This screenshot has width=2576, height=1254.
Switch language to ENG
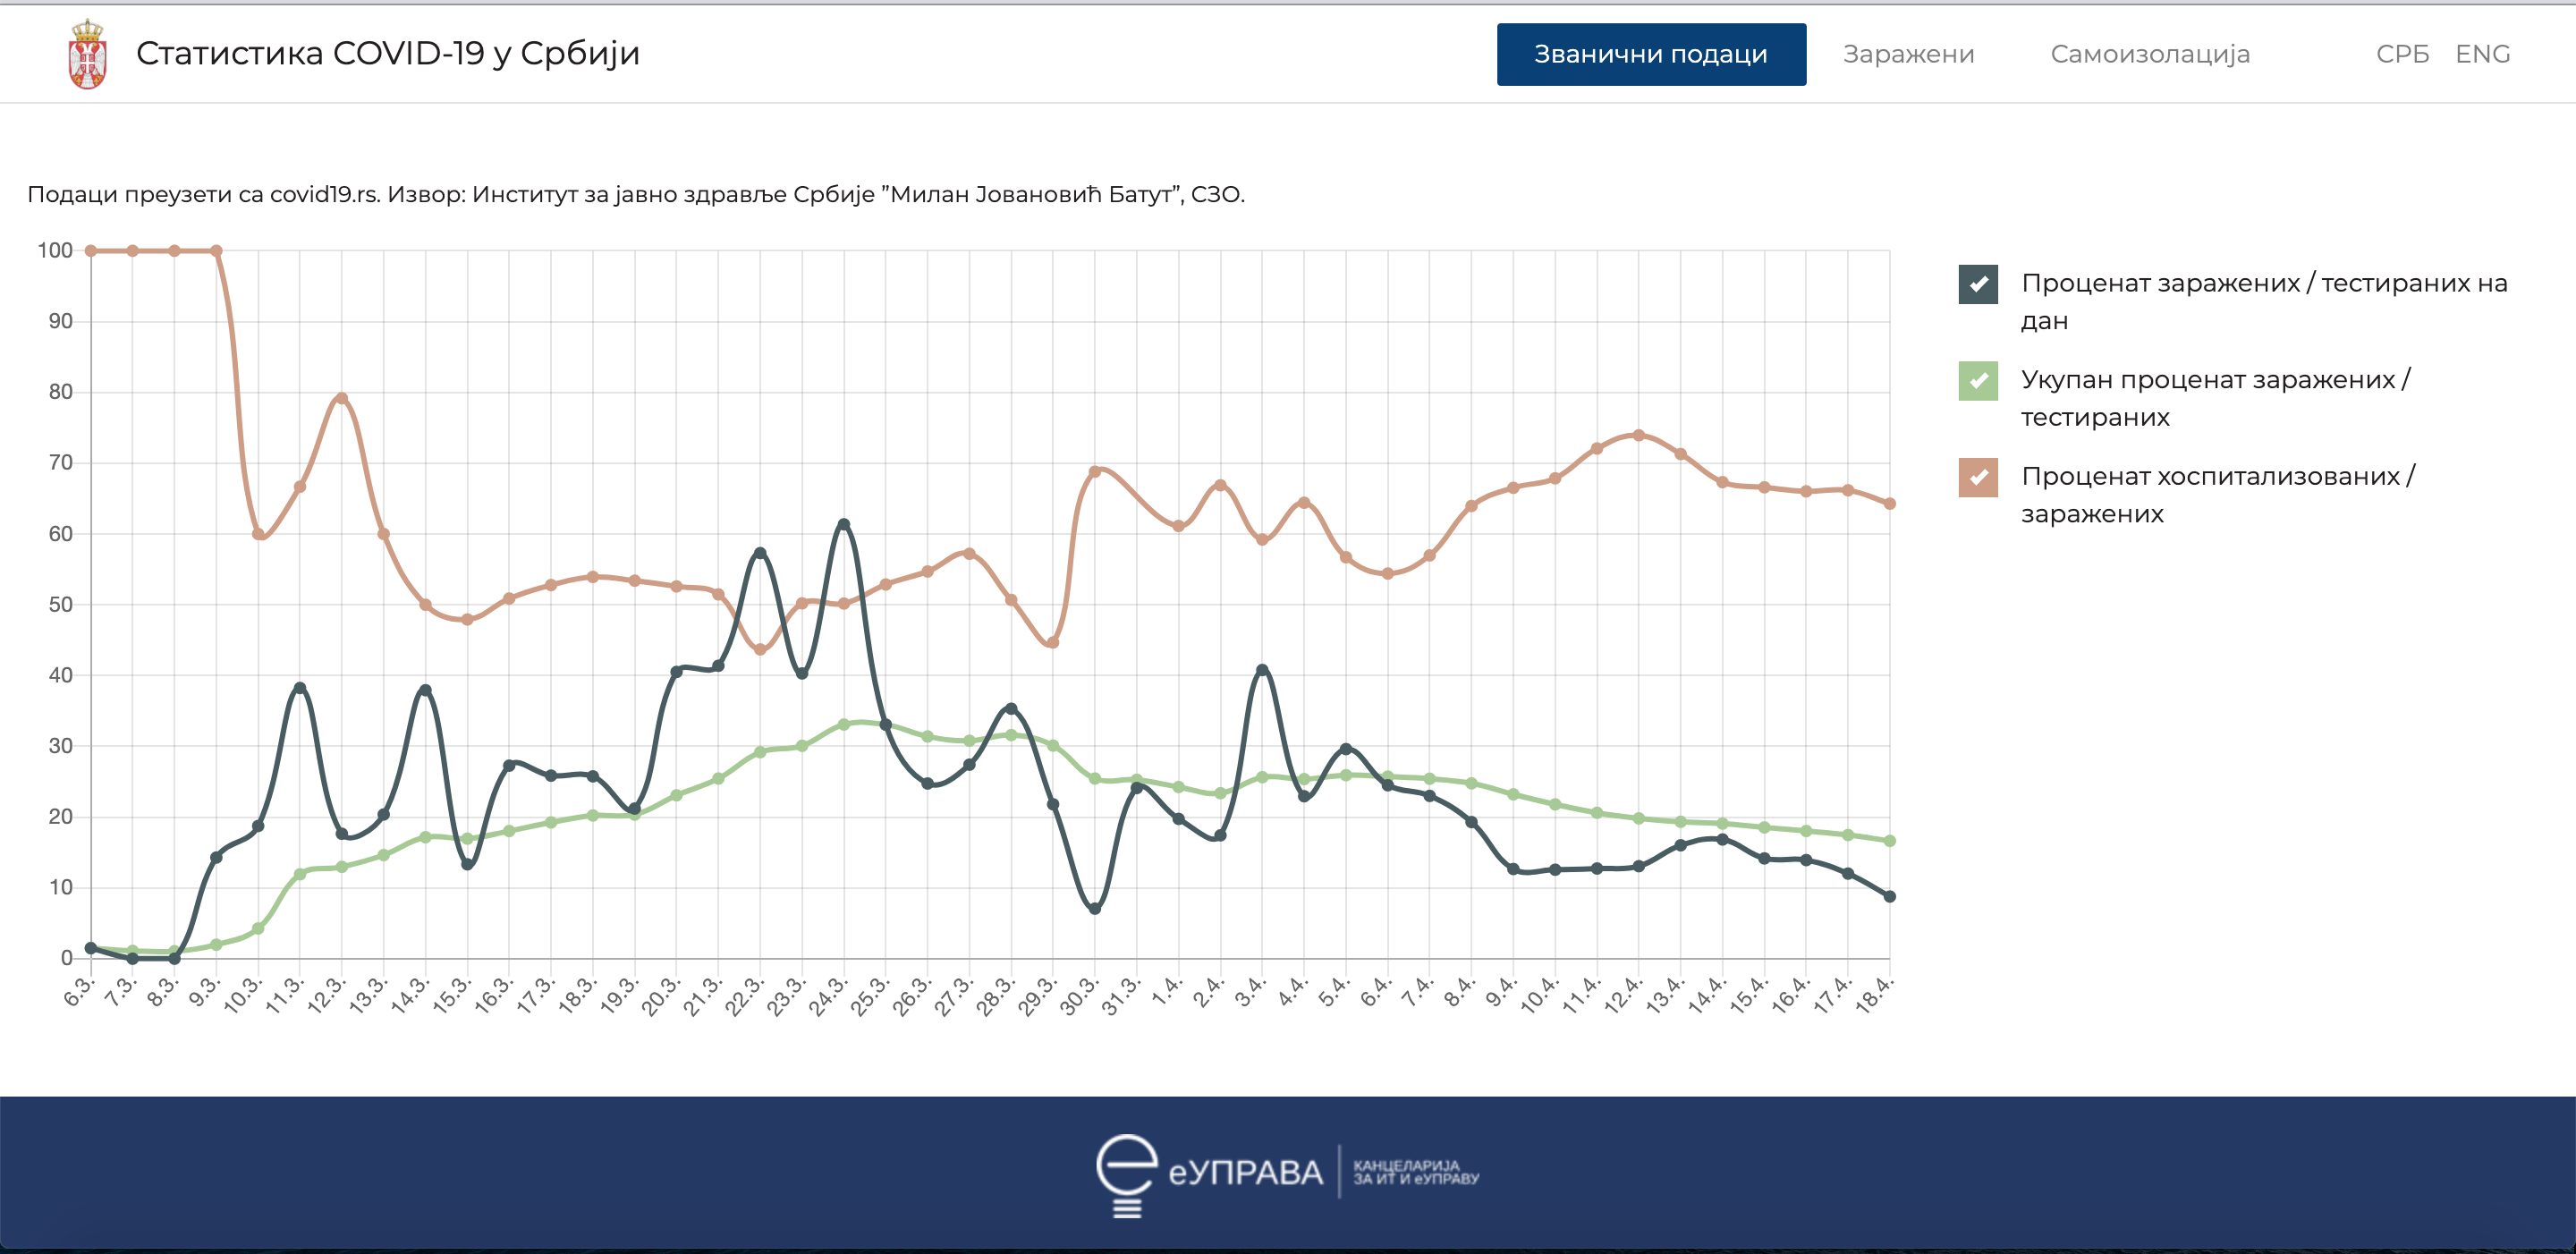click(x=2482, y=54)
